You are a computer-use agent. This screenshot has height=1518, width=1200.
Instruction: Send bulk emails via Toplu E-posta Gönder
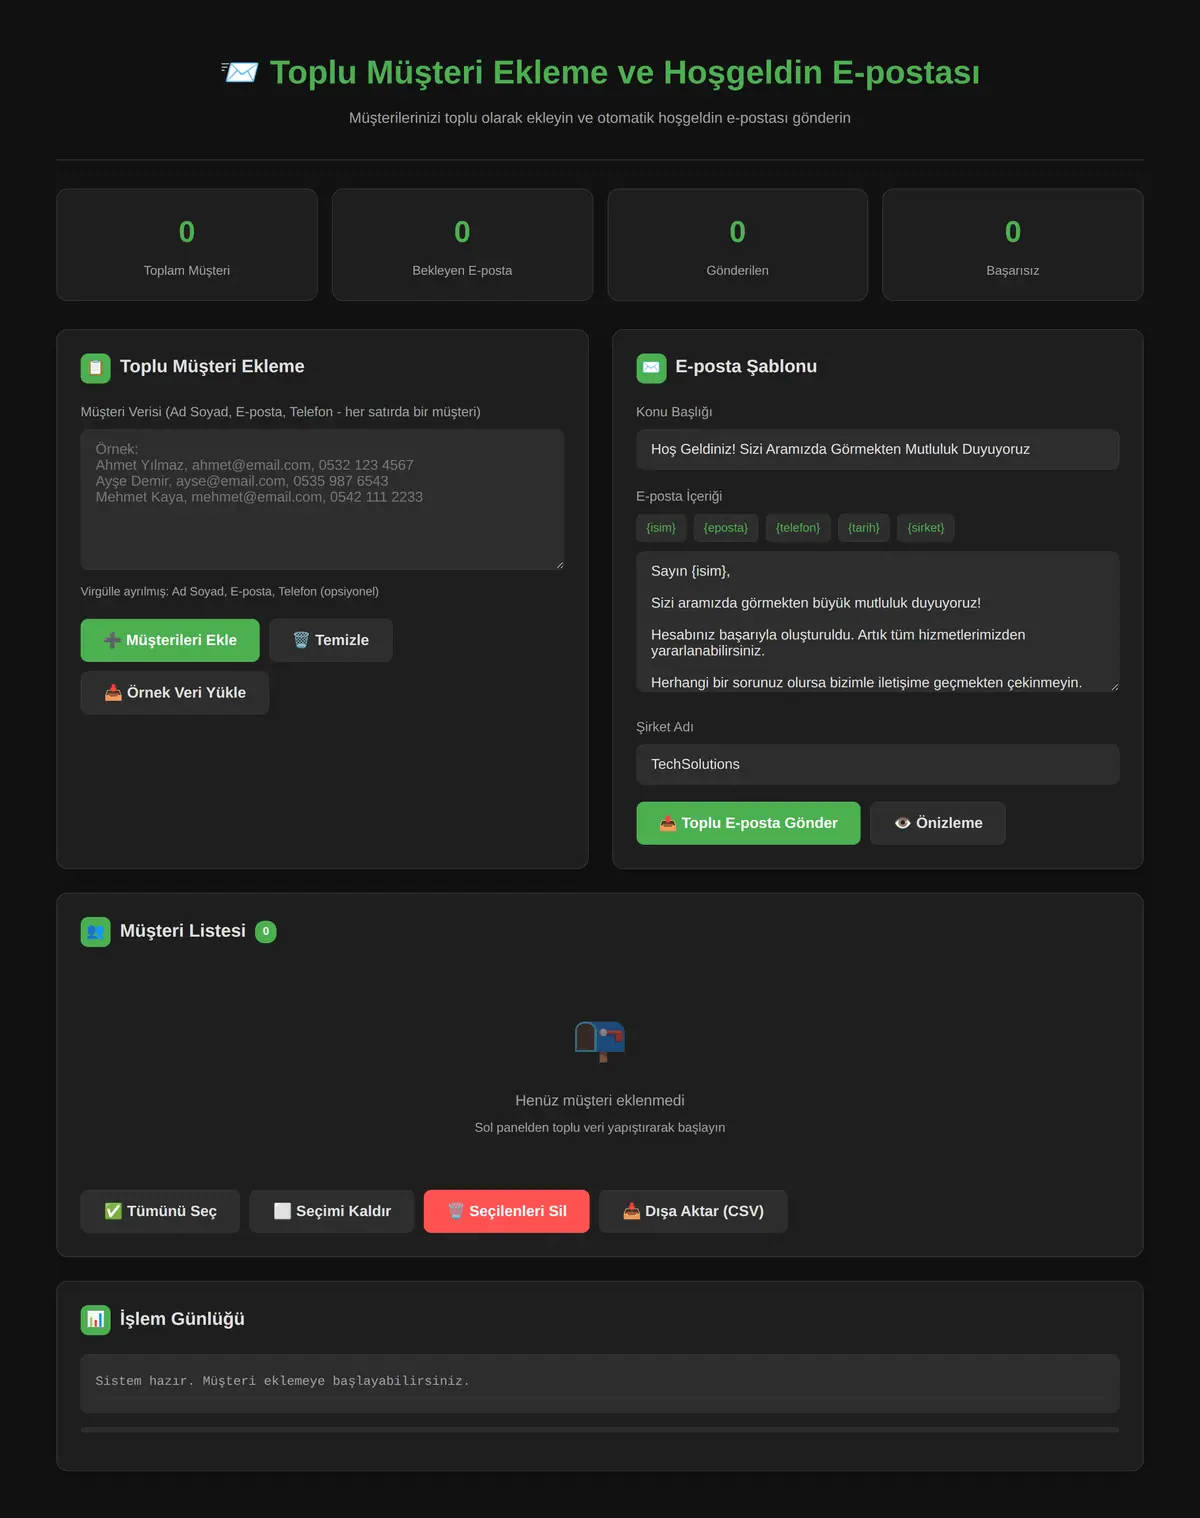[x=748, y=823]
